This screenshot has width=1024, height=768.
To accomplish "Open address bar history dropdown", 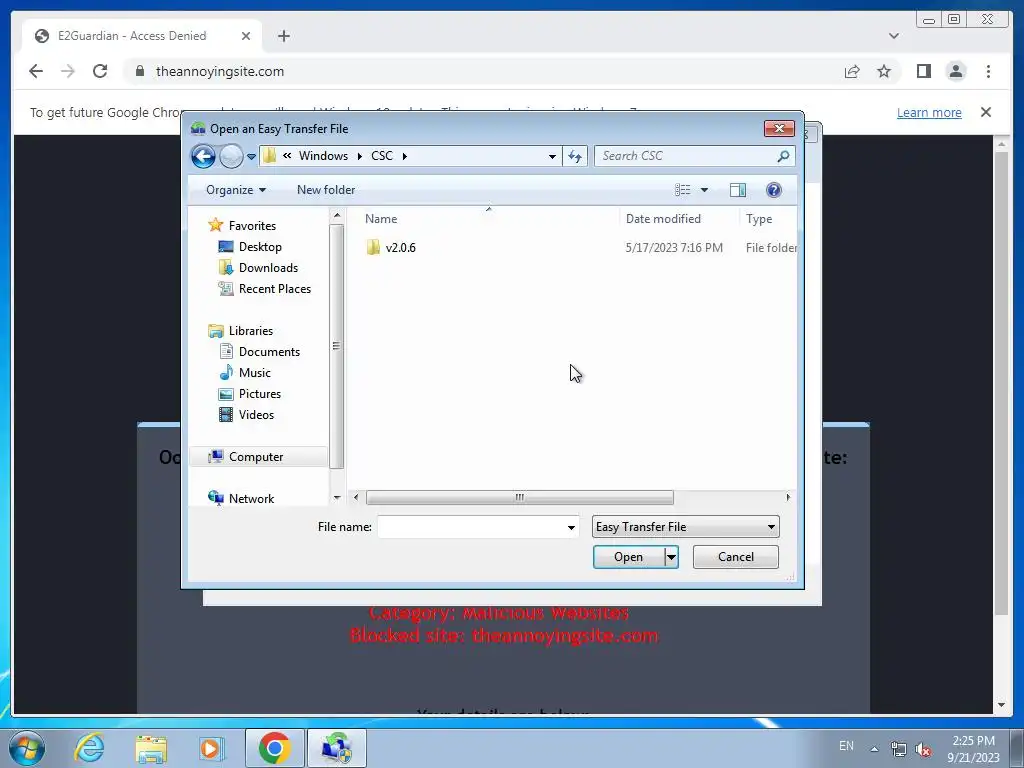I will point(552,157).
